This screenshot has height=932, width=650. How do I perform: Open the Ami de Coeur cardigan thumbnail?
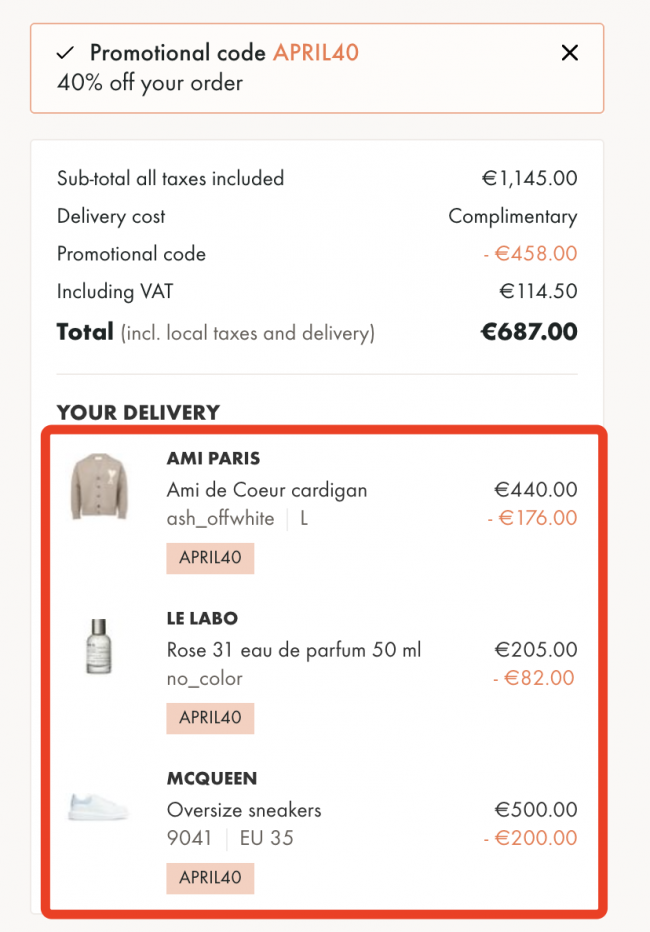tap(99, 486)
